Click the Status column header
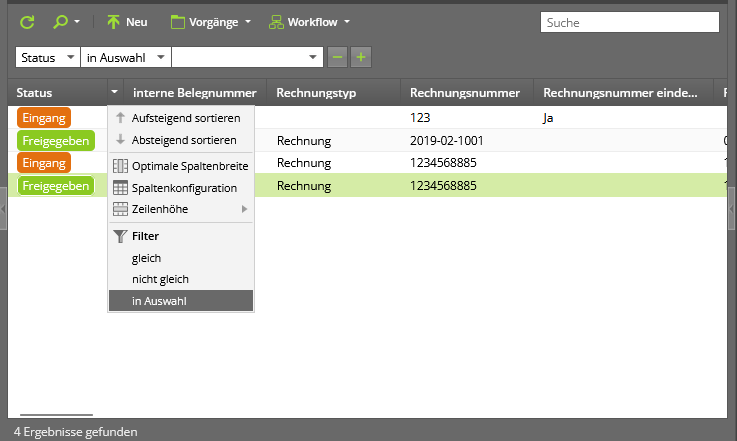The height and width of the screenshot is (441, 737). [57, 93]
